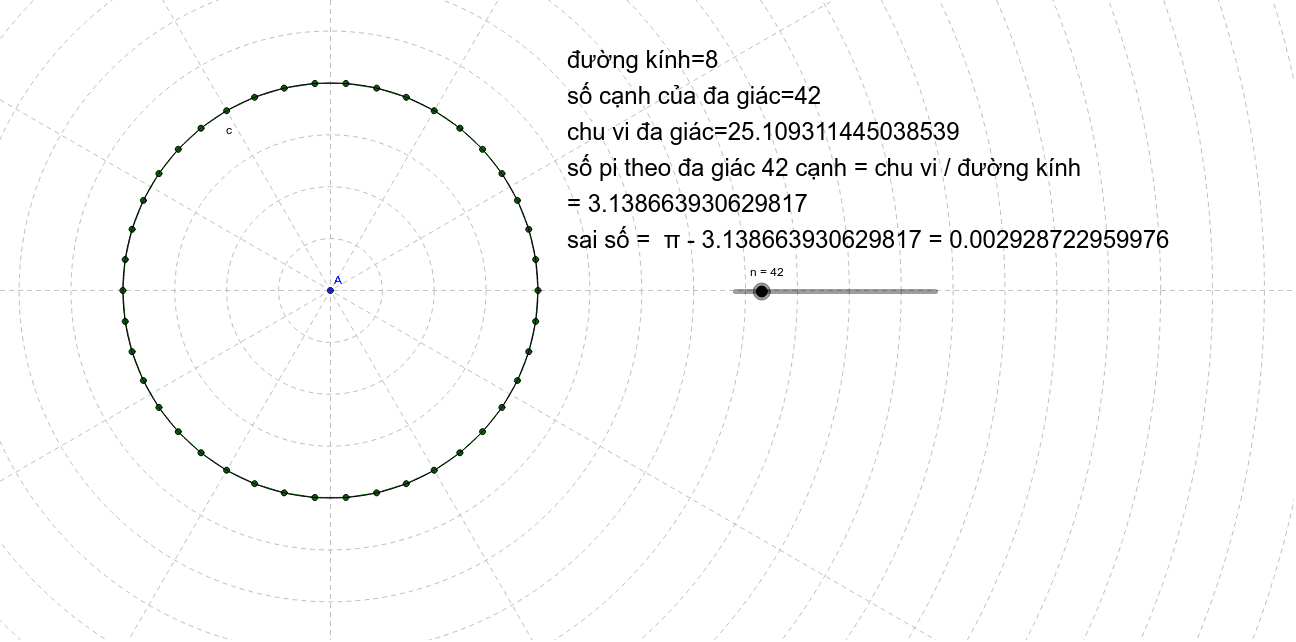Click the value "= 3.138663930629817"

(687, 204)
